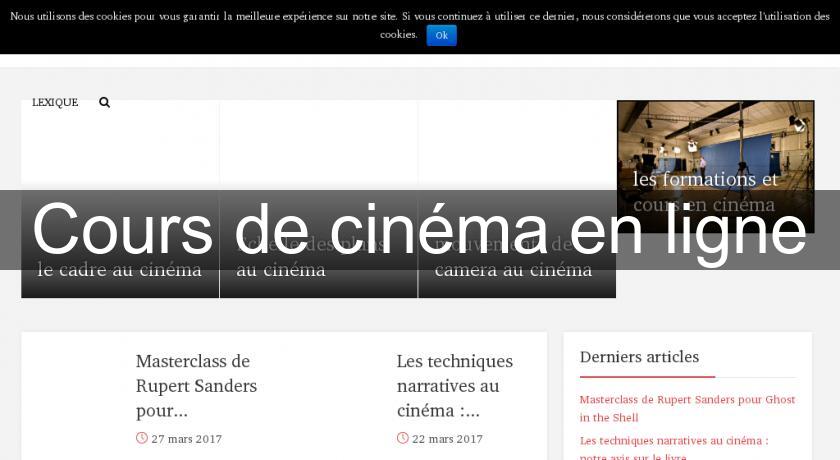Image resolution: width=840 pixels, height=460 pixels.
Task: Click clock icon beside 27 mars 2017
Action: click(141, 438)
